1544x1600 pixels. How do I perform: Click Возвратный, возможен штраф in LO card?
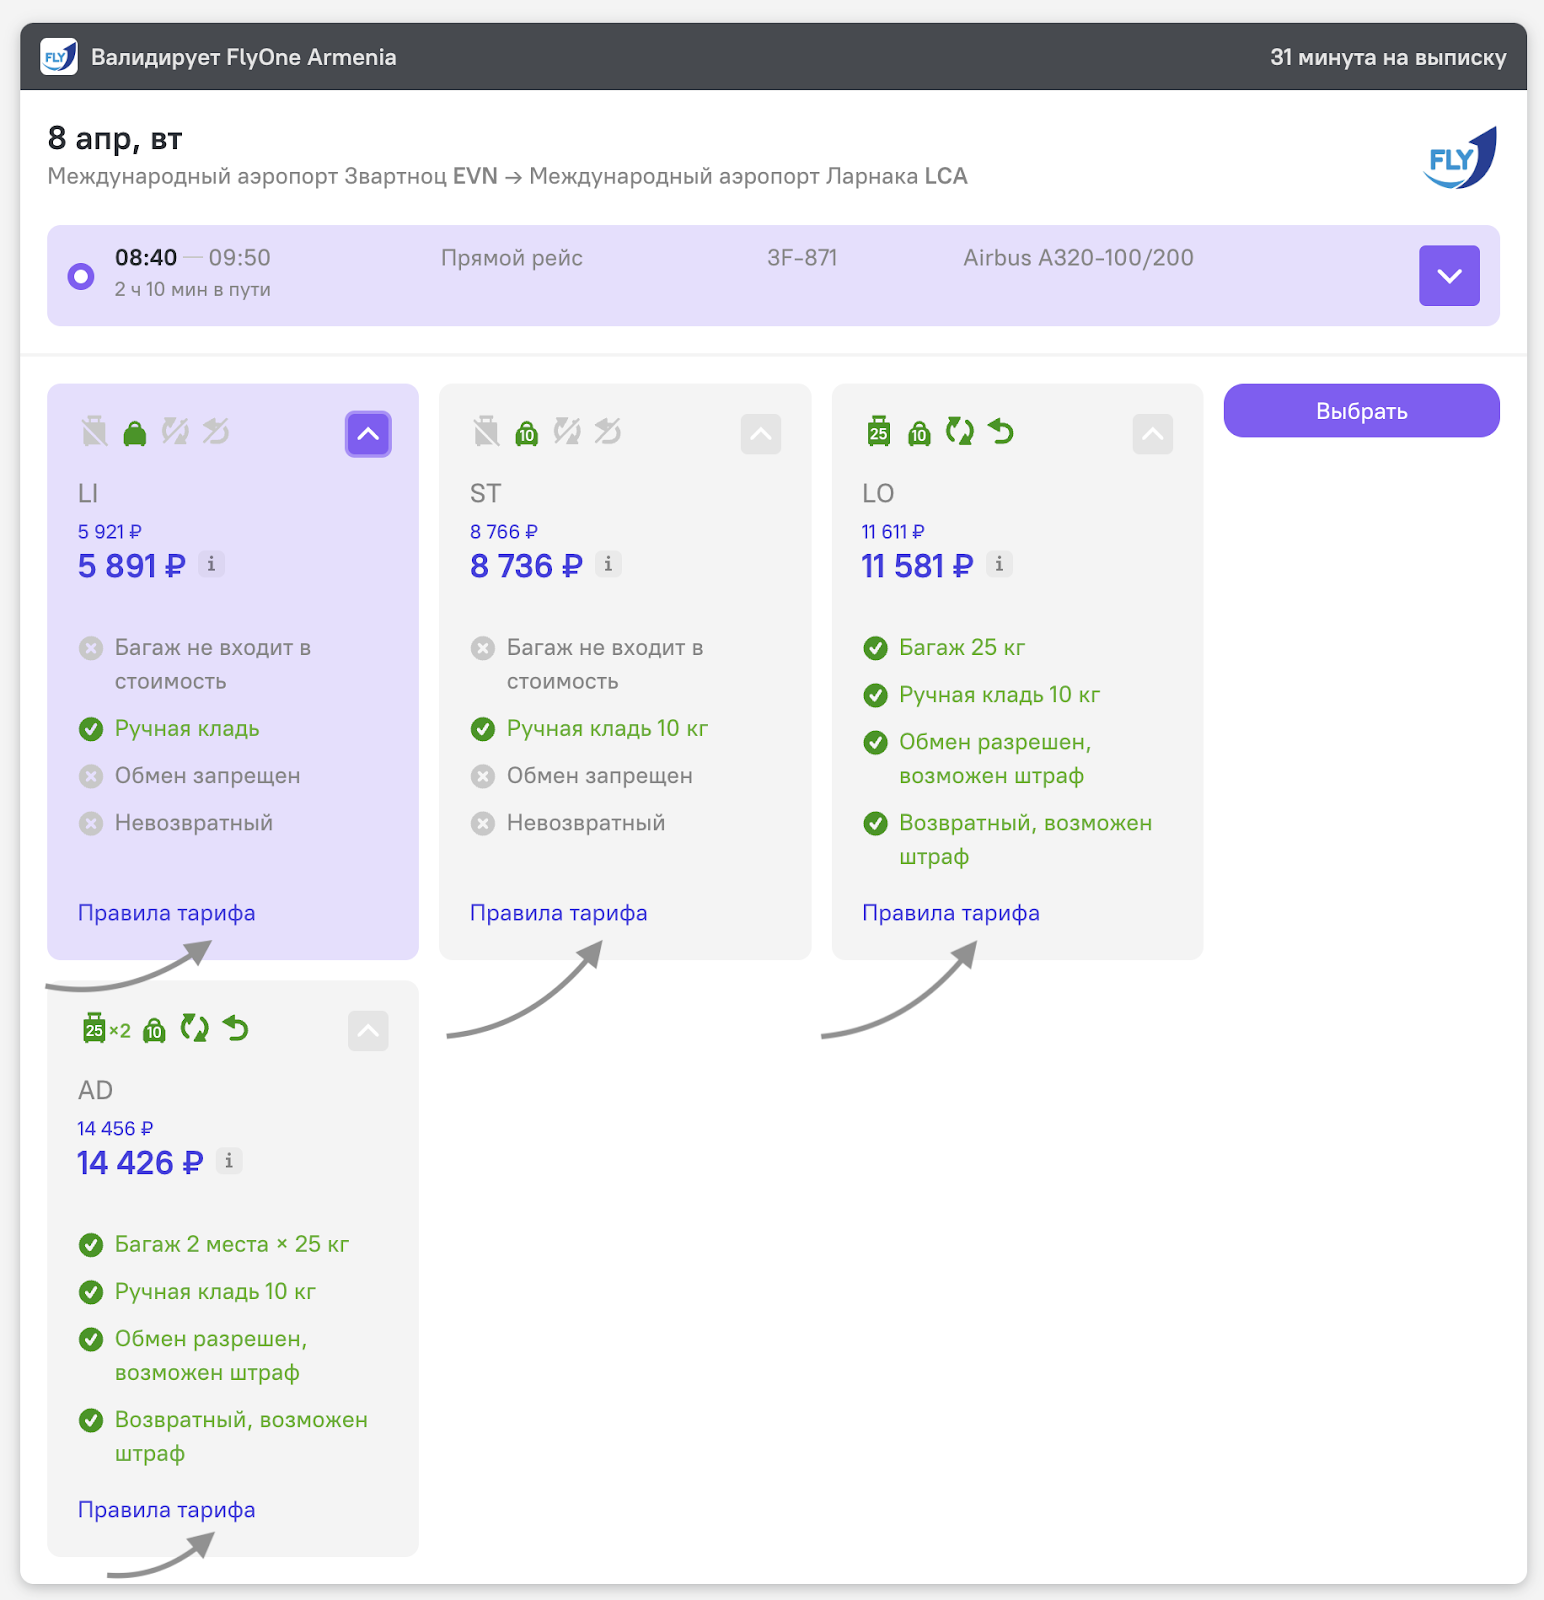(x=1025, y=840)
